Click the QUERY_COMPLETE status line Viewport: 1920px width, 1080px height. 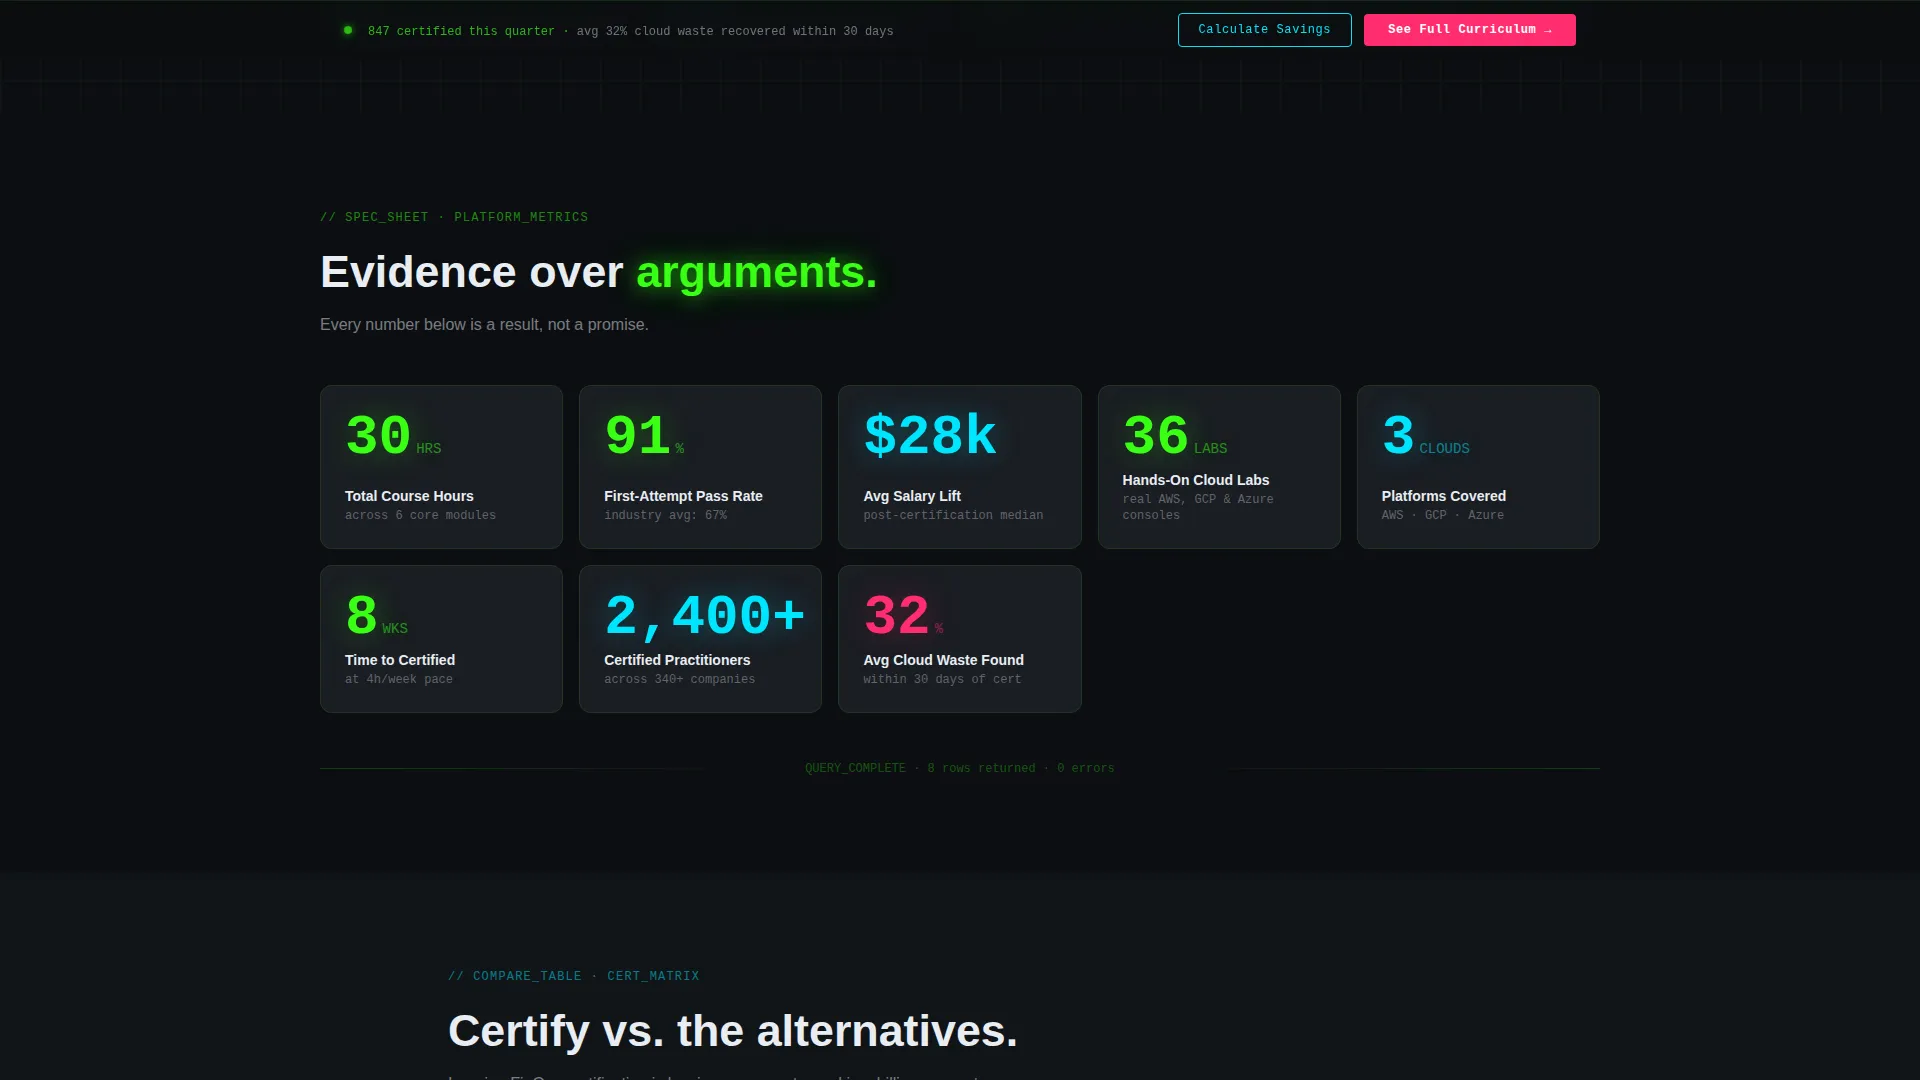point(960,768)
